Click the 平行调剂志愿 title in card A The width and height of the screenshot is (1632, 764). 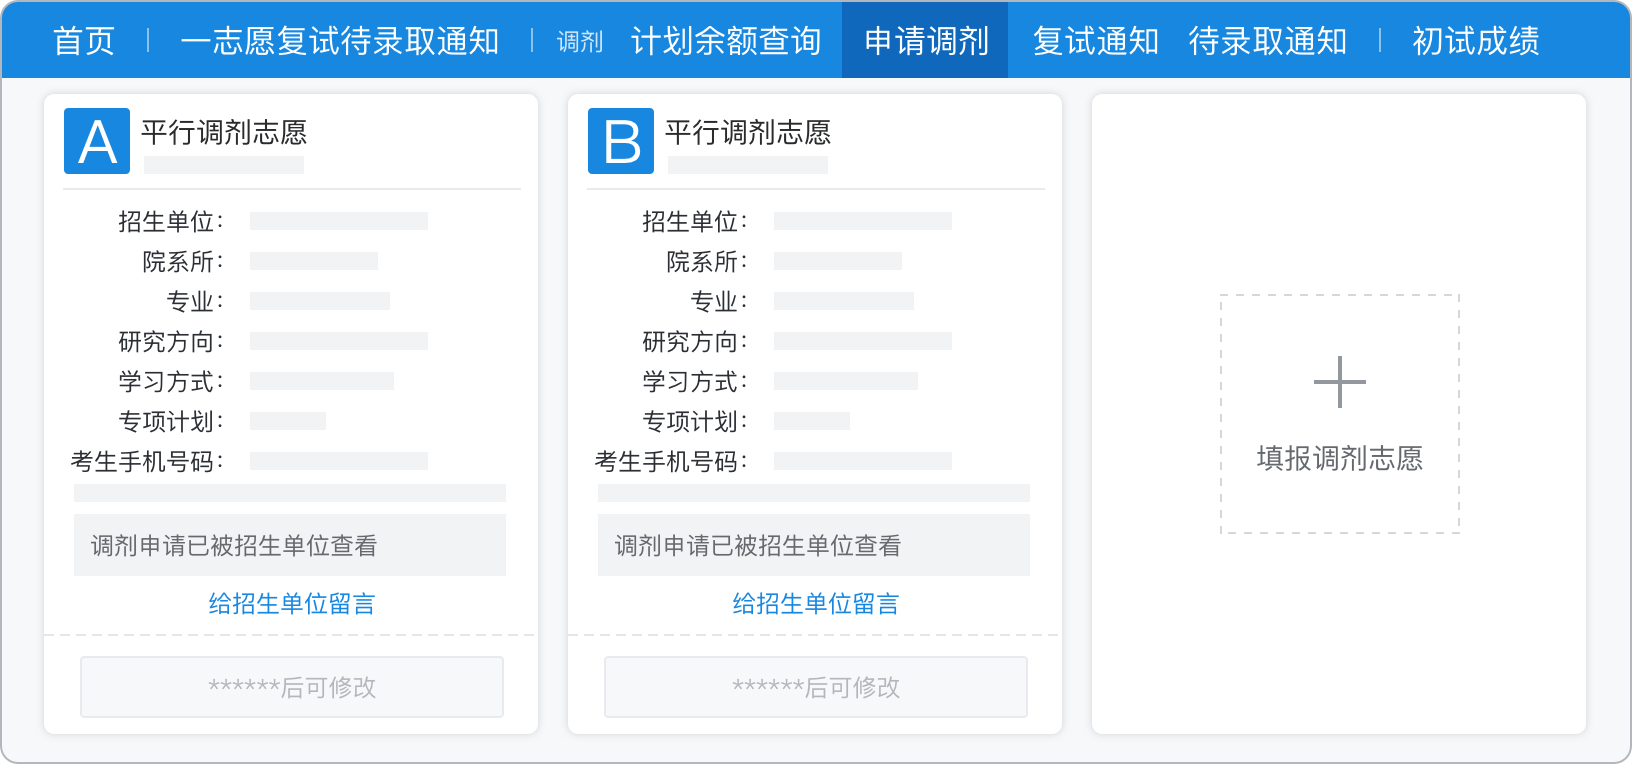point(224,133)
